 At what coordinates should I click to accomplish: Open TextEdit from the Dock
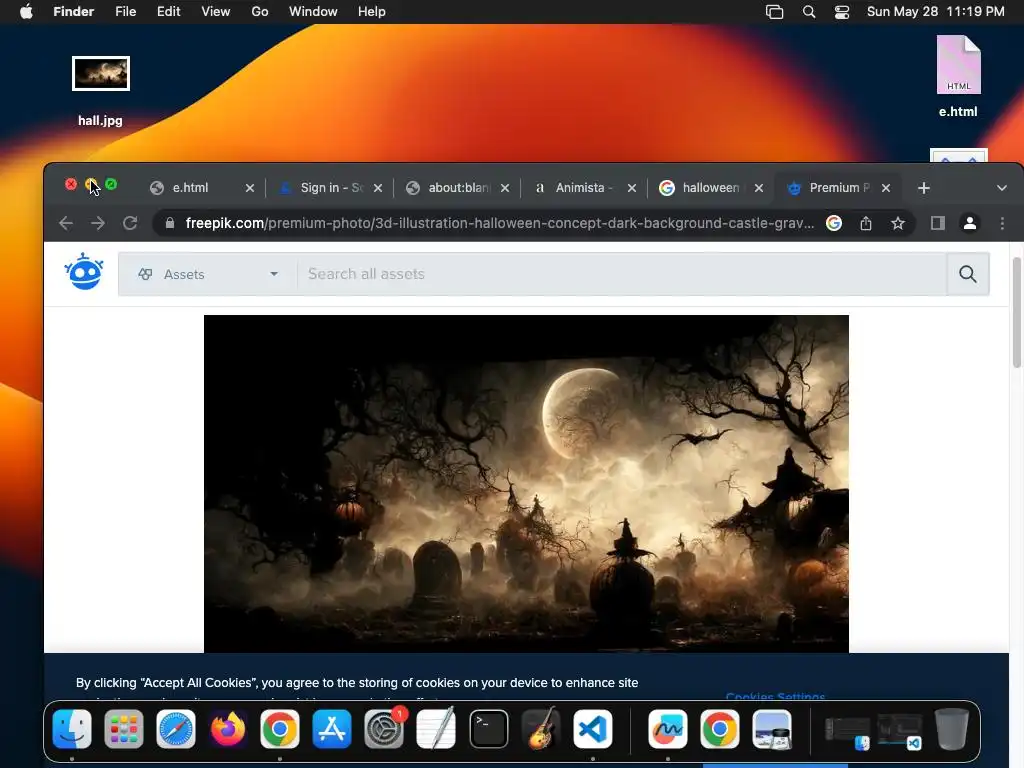pos(436,729)
